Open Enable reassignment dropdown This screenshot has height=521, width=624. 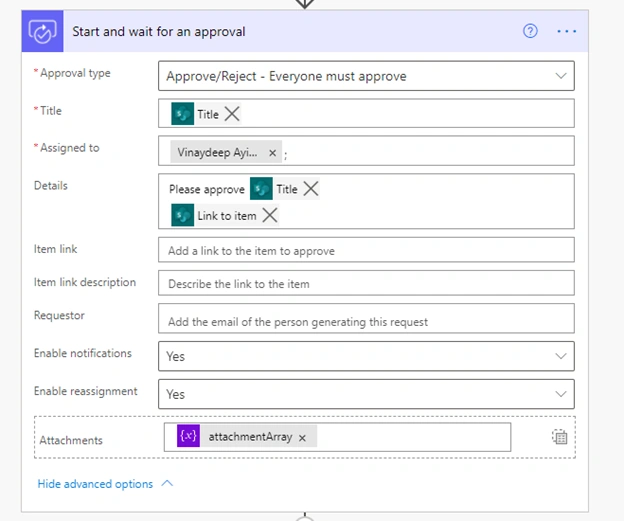point(366,394)
